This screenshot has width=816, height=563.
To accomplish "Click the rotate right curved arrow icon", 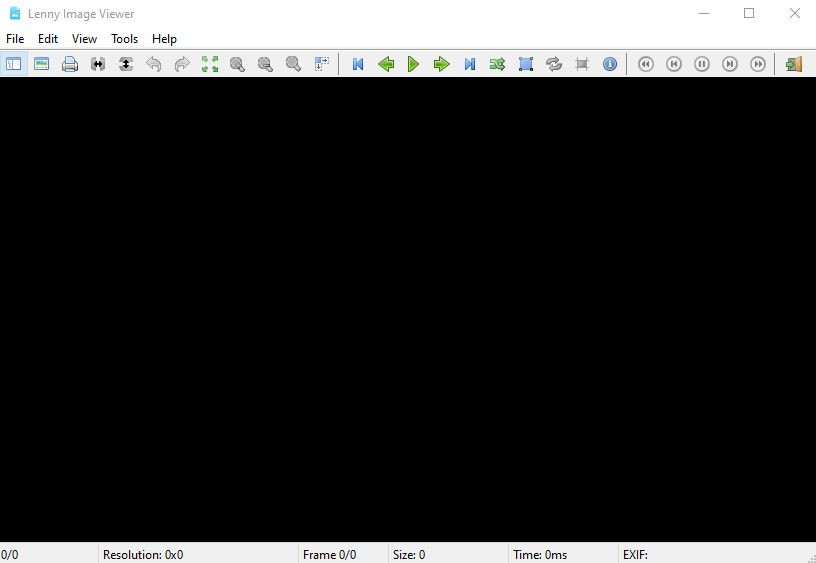I will (182, 64).
